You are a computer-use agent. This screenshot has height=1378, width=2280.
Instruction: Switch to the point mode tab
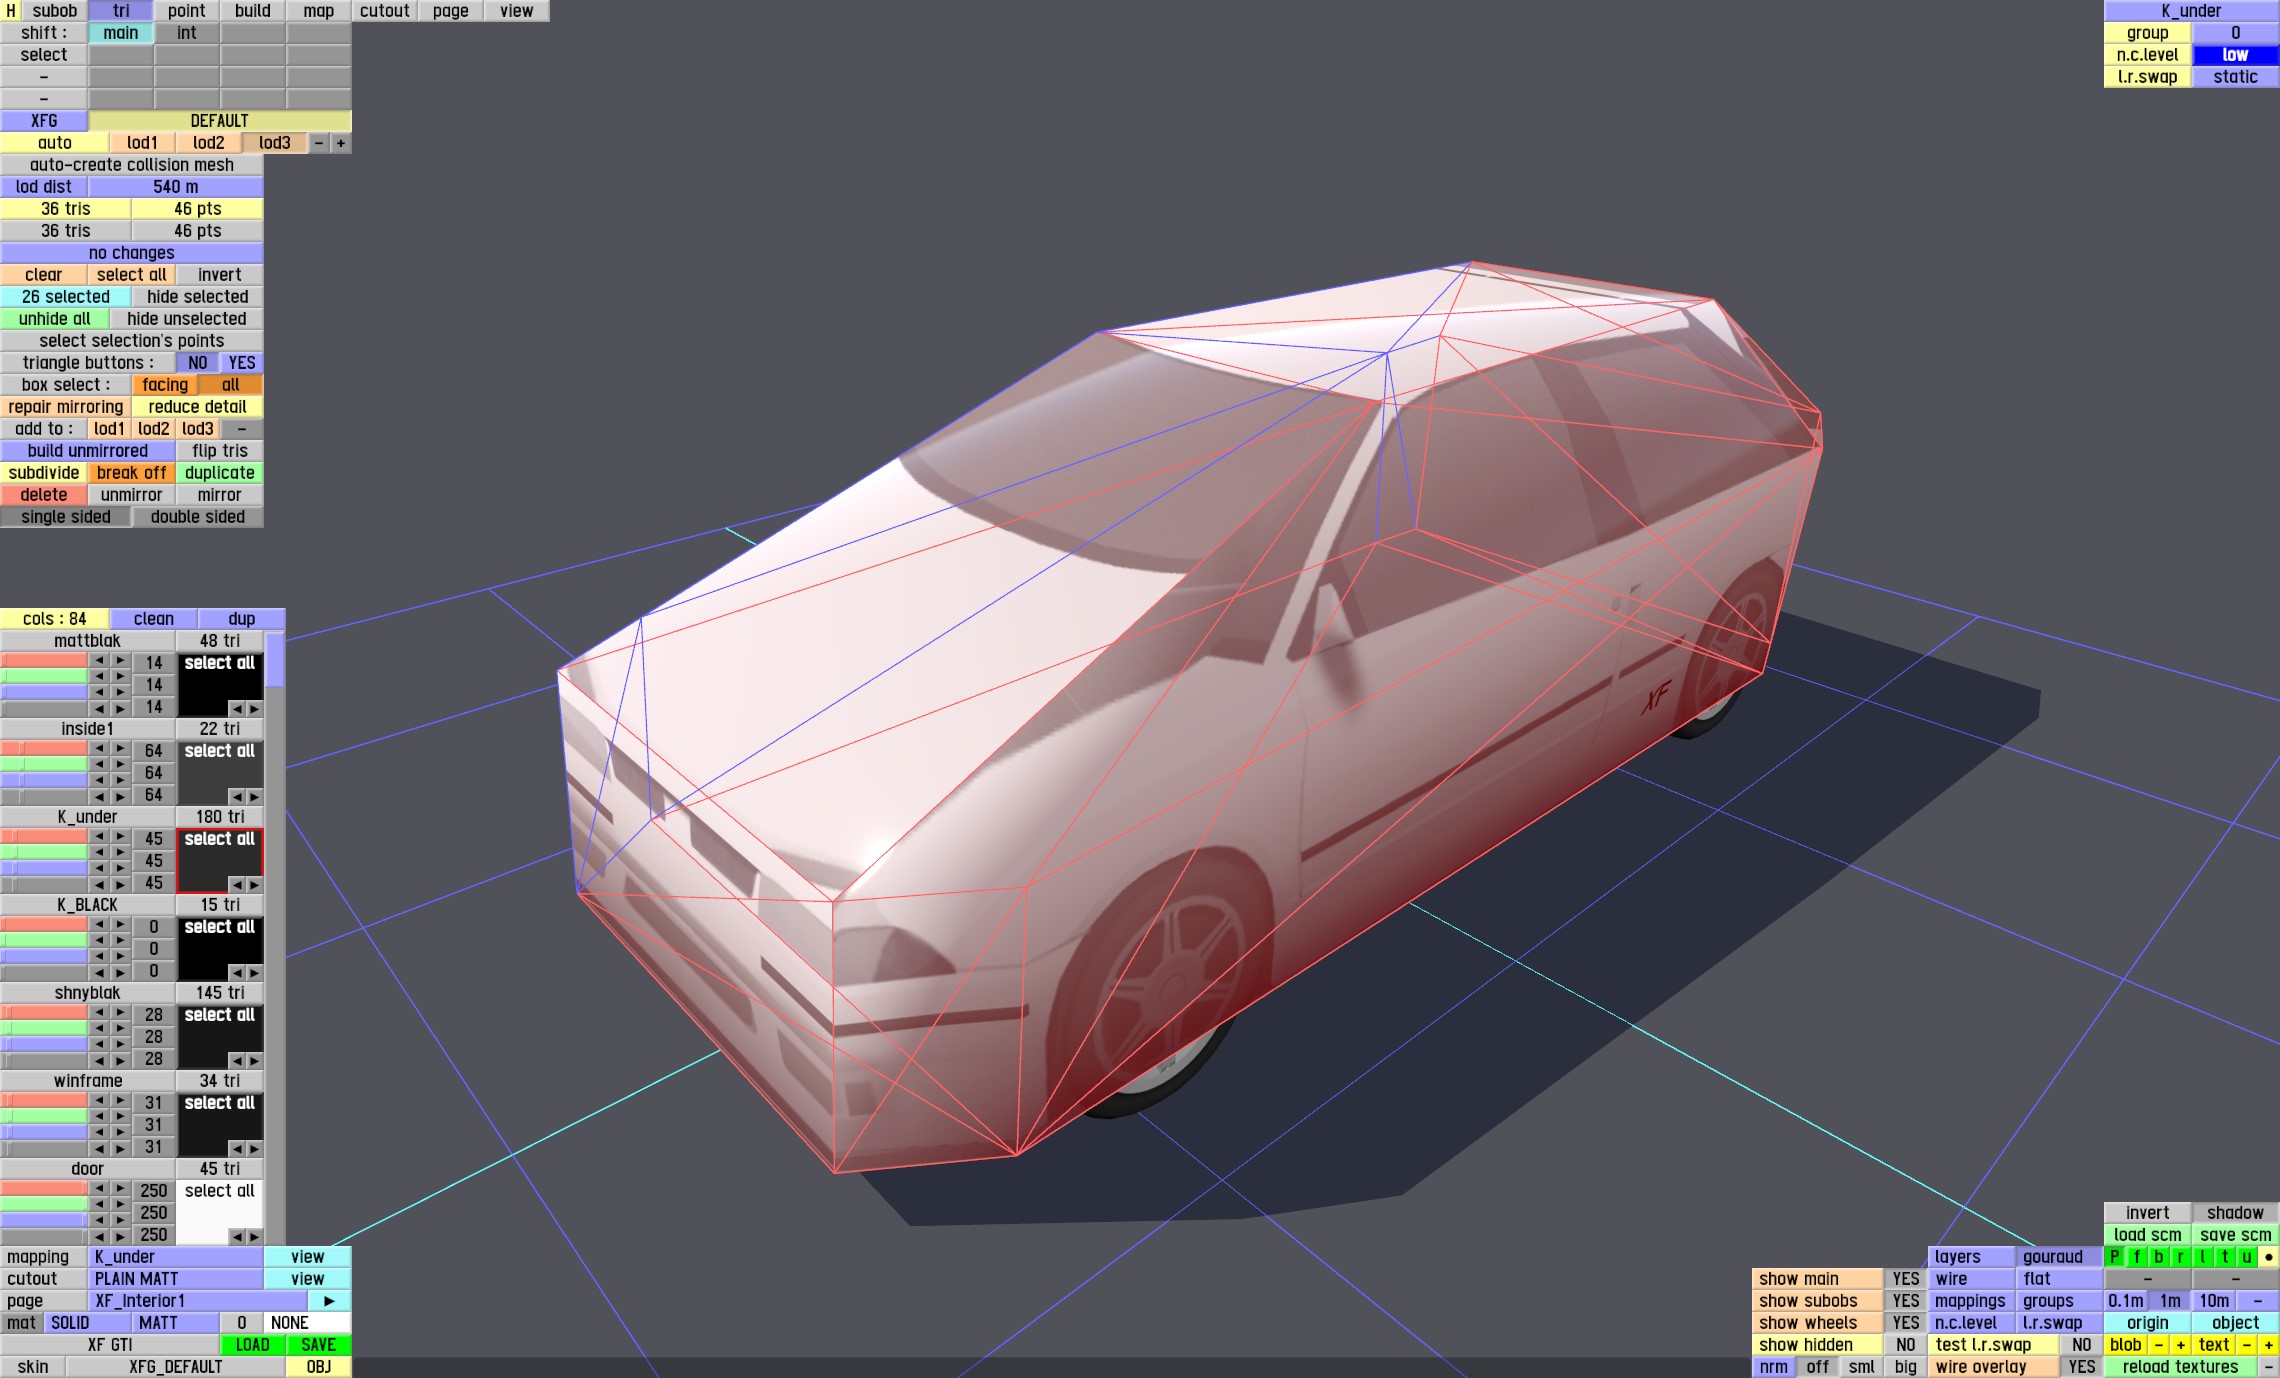click(x=186, y=11)
